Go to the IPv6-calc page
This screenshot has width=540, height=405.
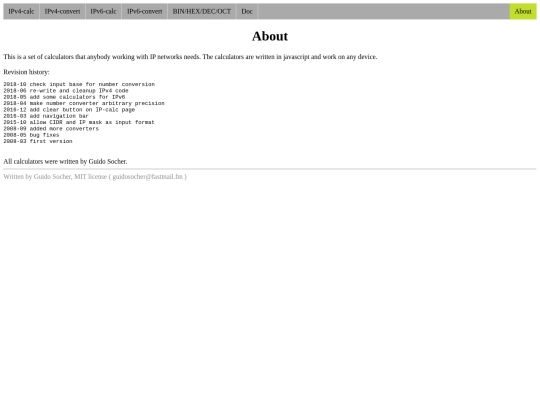[103, 11]
